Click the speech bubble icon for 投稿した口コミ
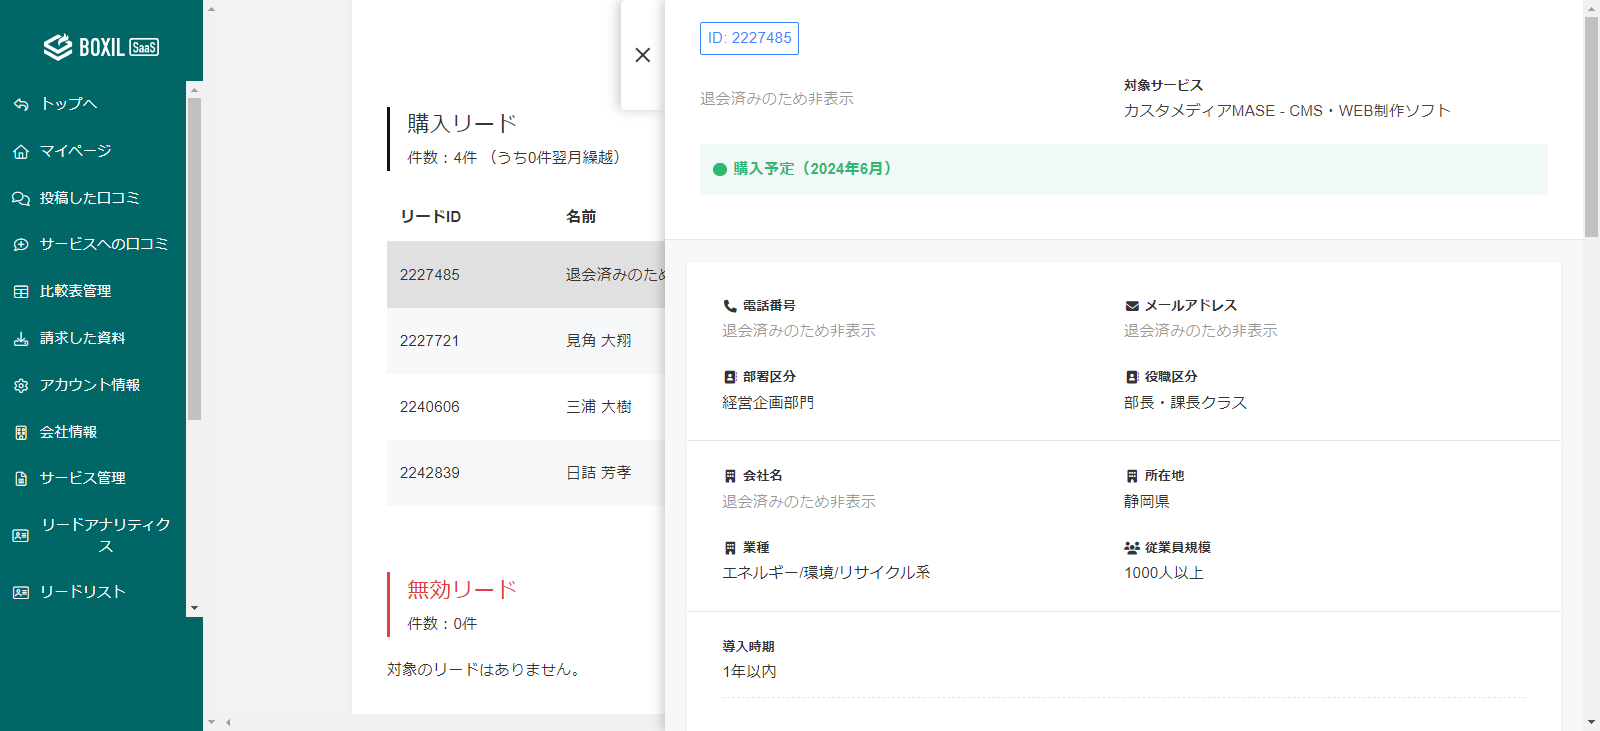The height and width of the screenshot is (731, 1600). 21,199
